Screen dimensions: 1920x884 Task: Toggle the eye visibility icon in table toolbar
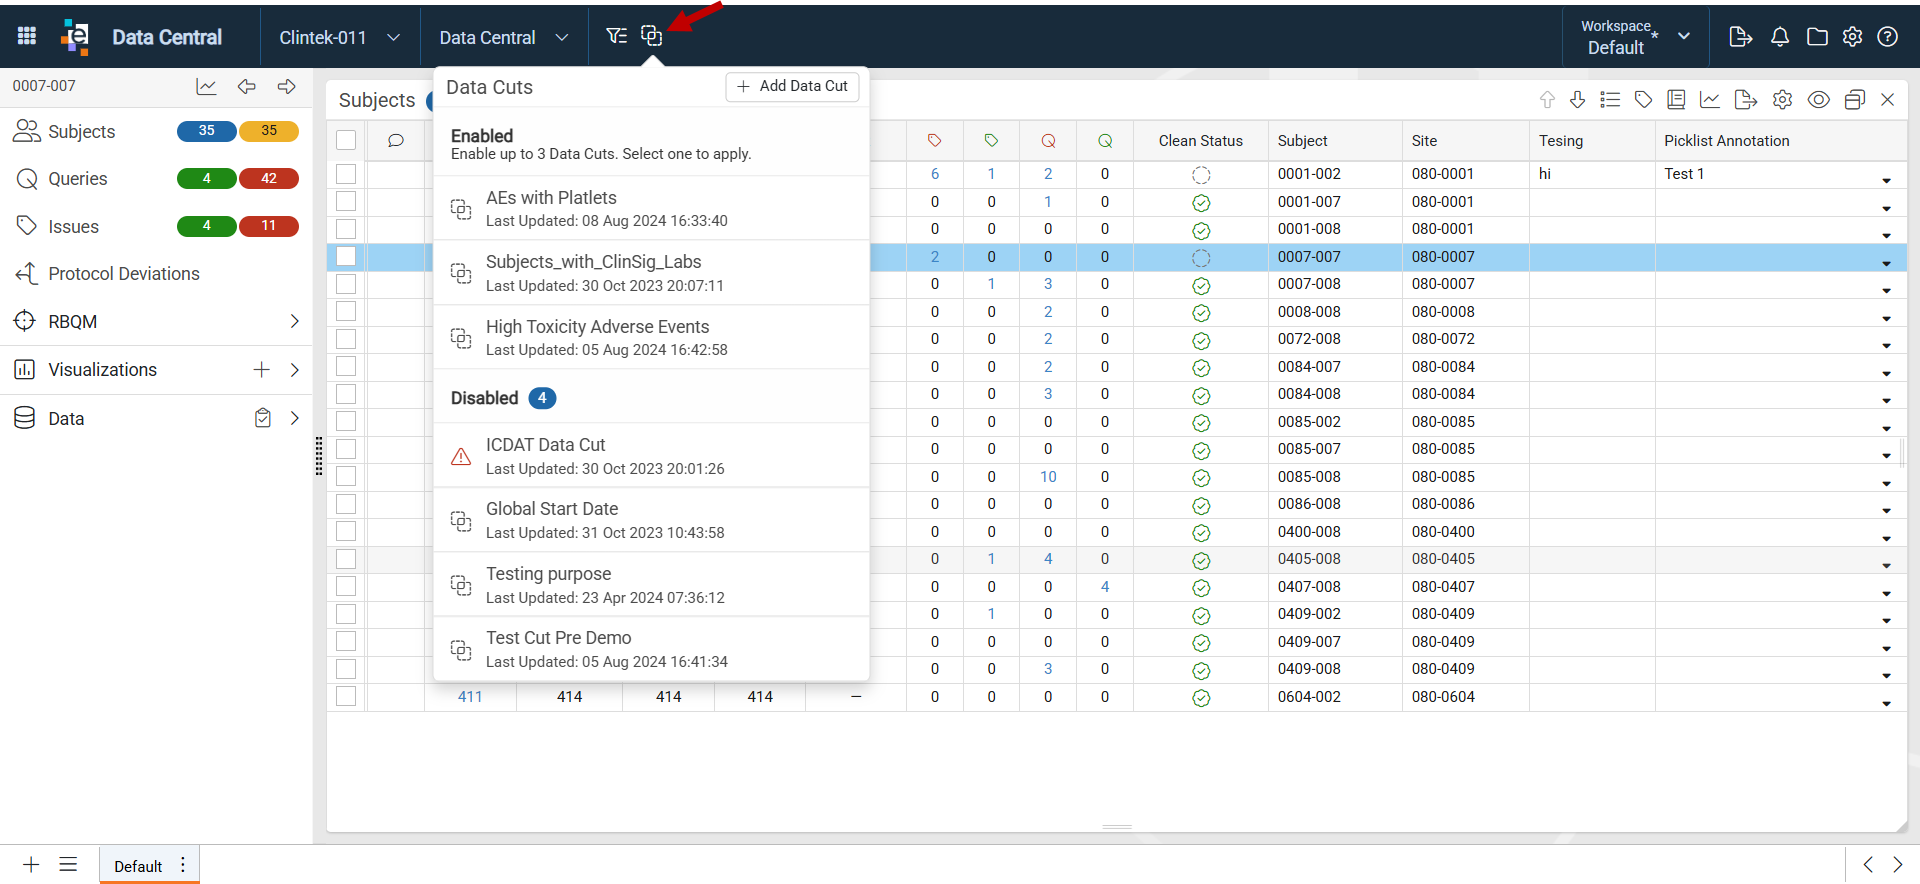(1819, 100)
